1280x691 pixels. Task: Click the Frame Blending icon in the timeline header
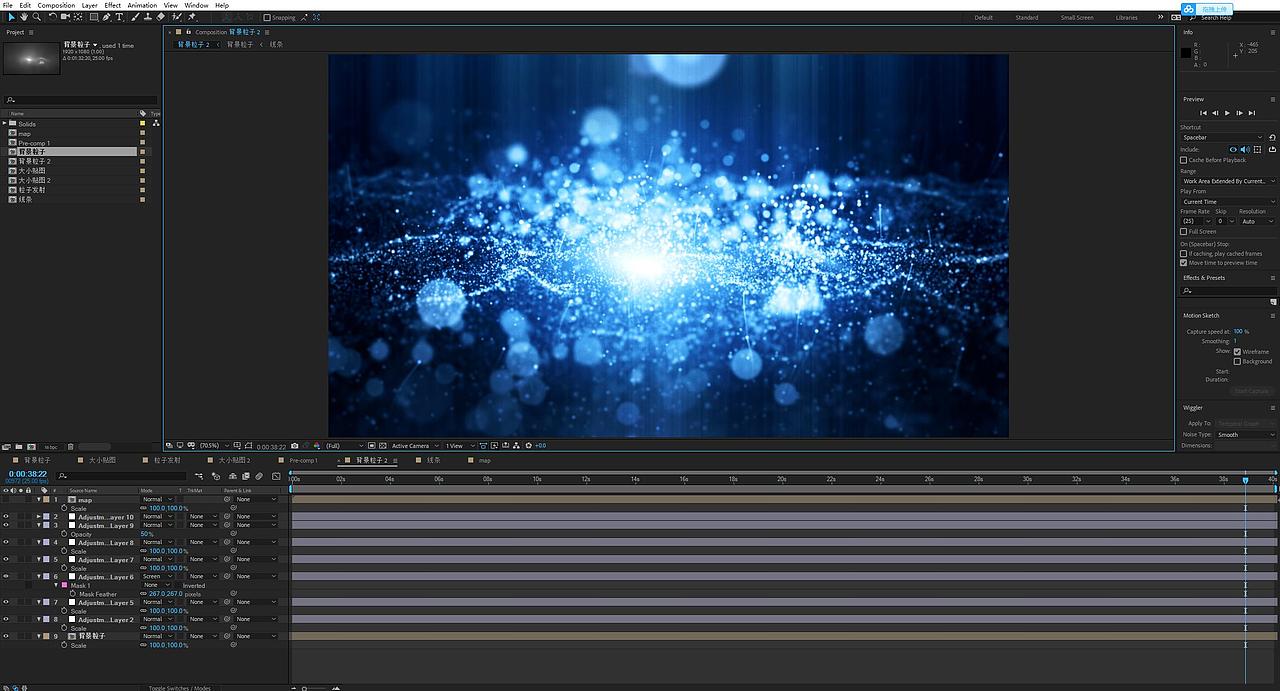point(245,476)
